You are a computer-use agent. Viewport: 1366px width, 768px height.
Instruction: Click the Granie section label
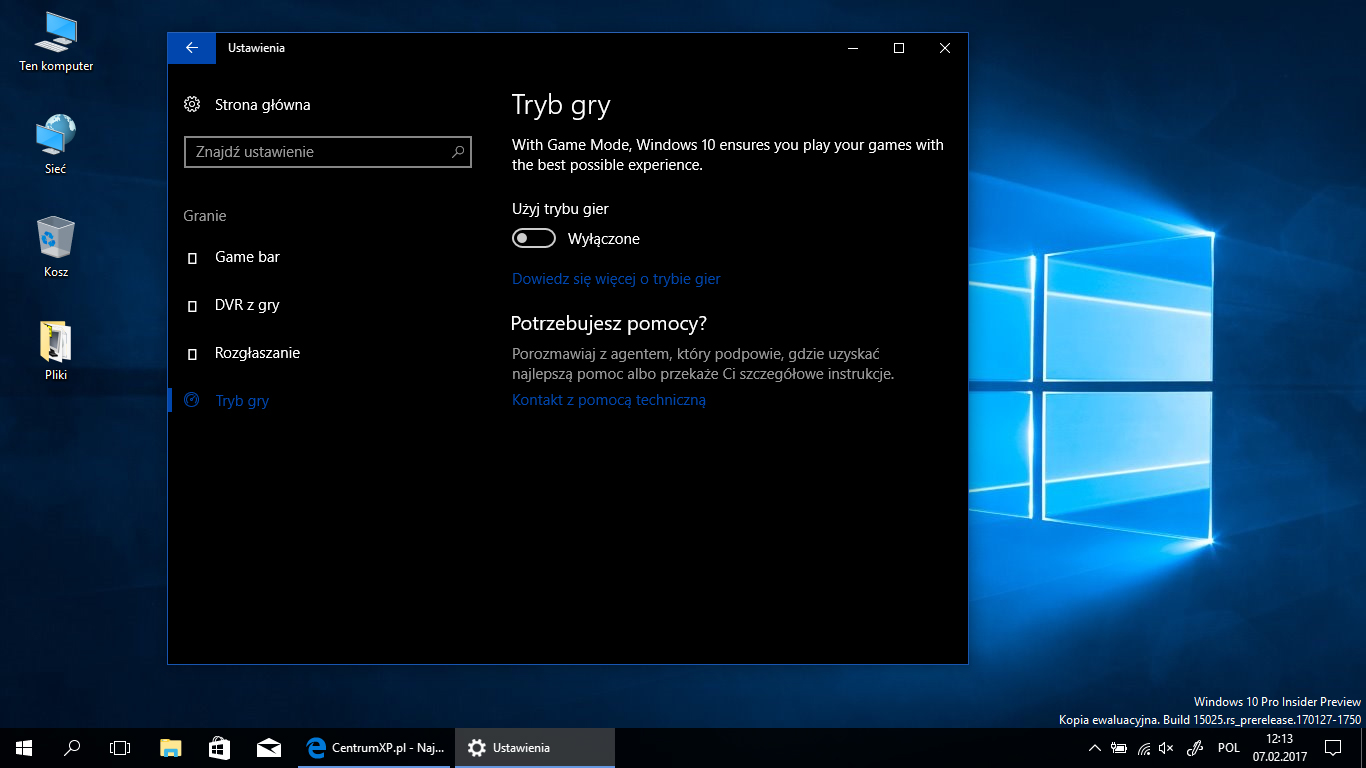[205, 216]
